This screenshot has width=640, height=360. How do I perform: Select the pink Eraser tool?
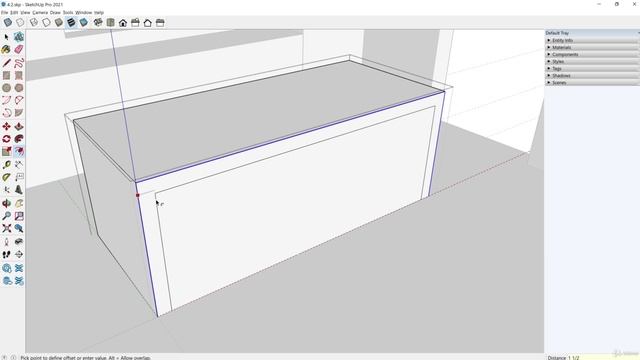[x=19, y=49]
